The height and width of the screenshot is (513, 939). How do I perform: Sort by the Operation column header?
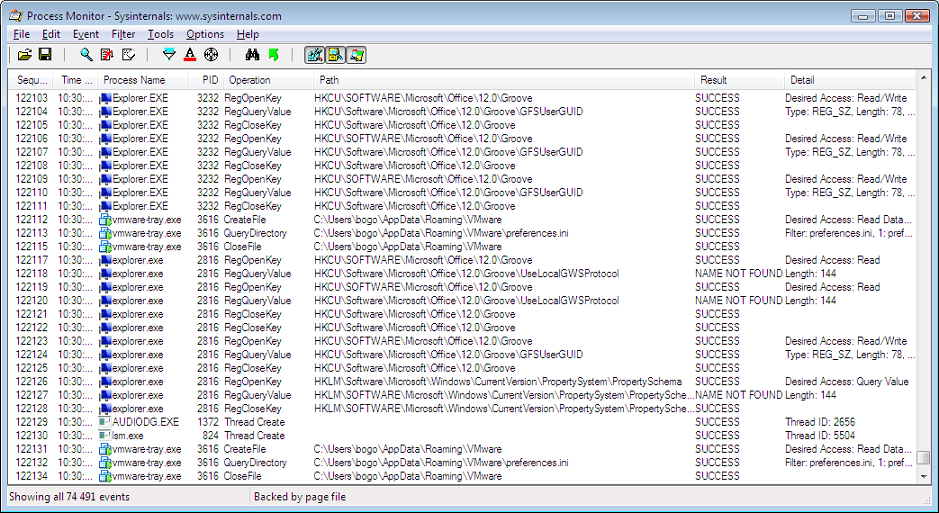click(x=268, y=80)
